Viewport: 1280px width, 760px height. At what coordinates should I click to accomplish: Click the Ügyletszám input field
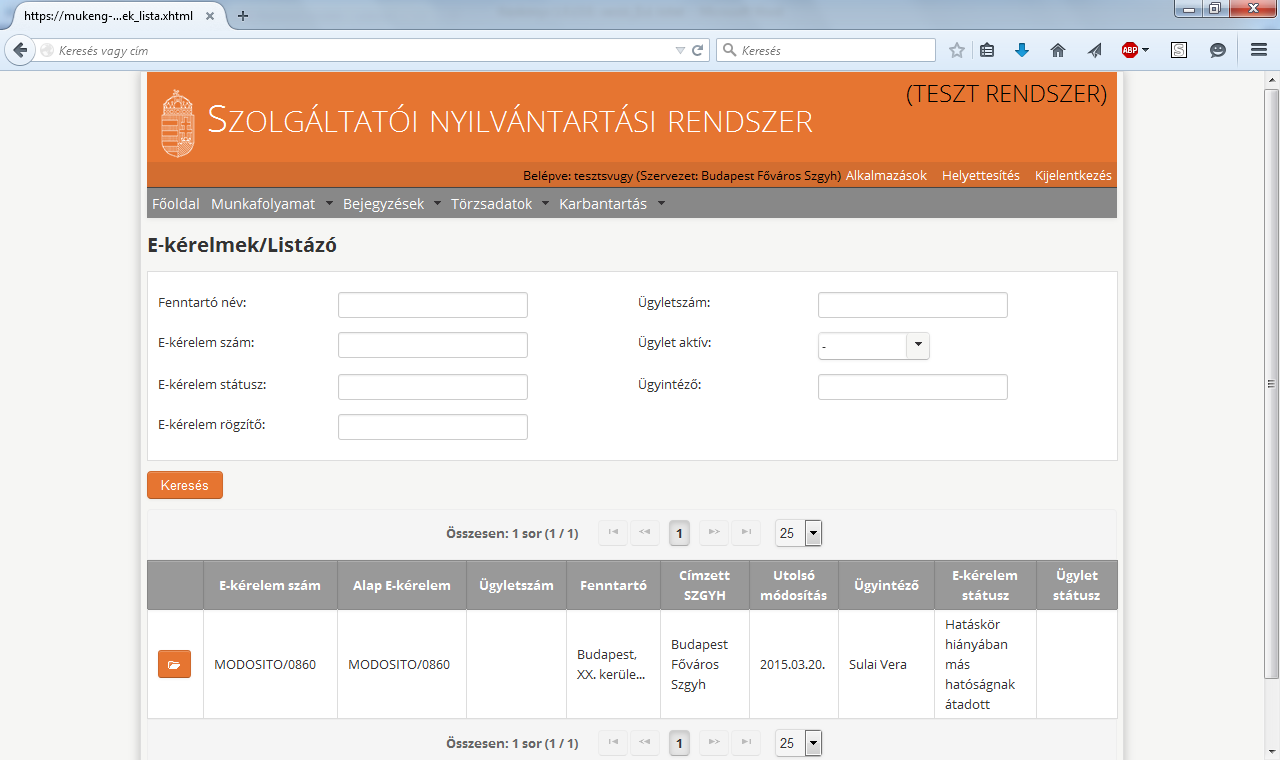[x=913, y=305]
